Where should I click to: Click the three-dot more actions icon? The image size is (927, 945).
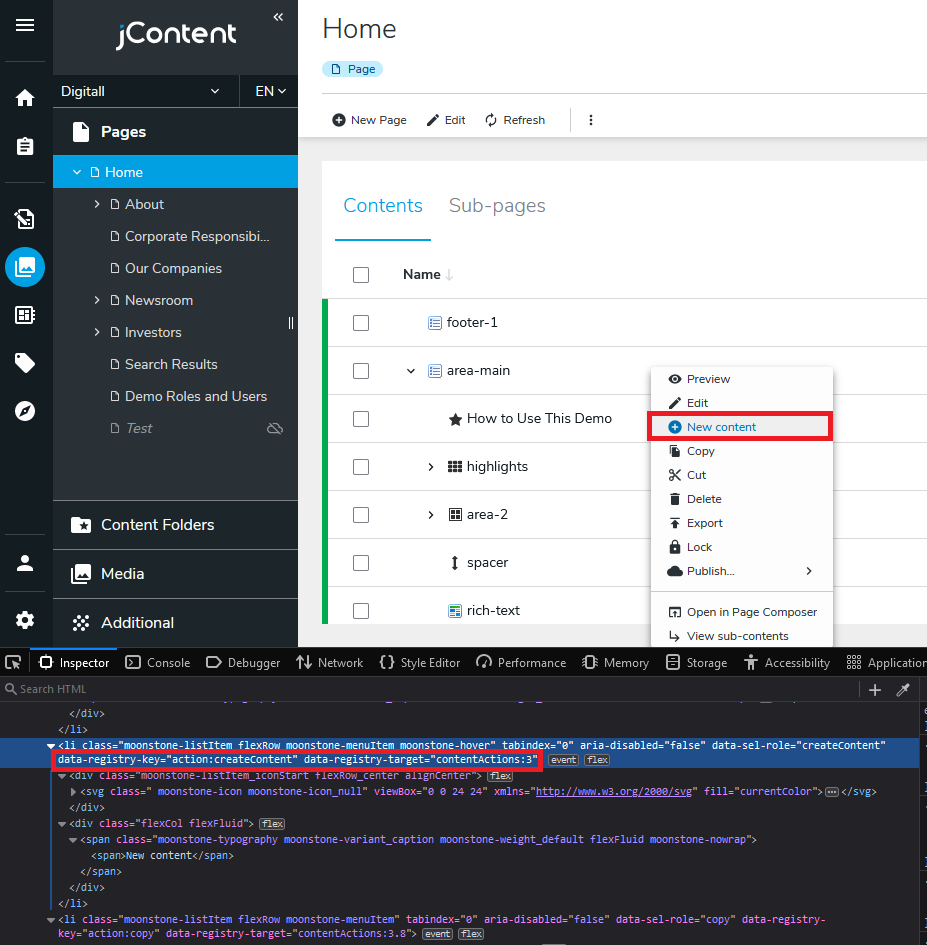point(591,120)
